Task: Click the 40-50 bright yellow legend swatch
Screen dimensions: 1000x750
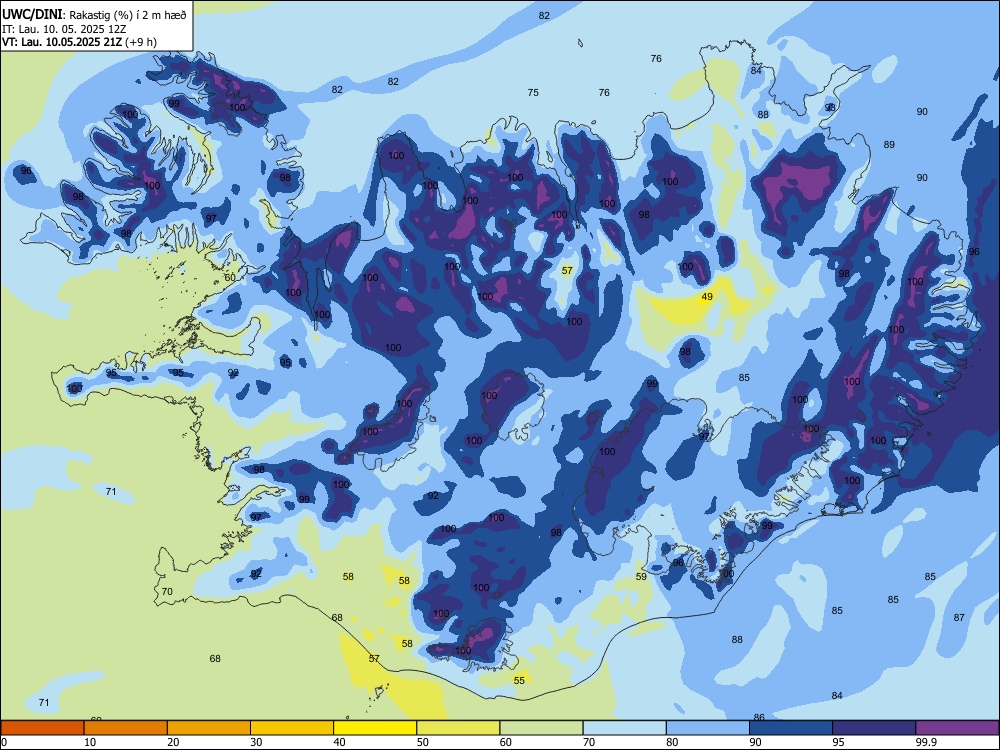Action: [375, 728]
